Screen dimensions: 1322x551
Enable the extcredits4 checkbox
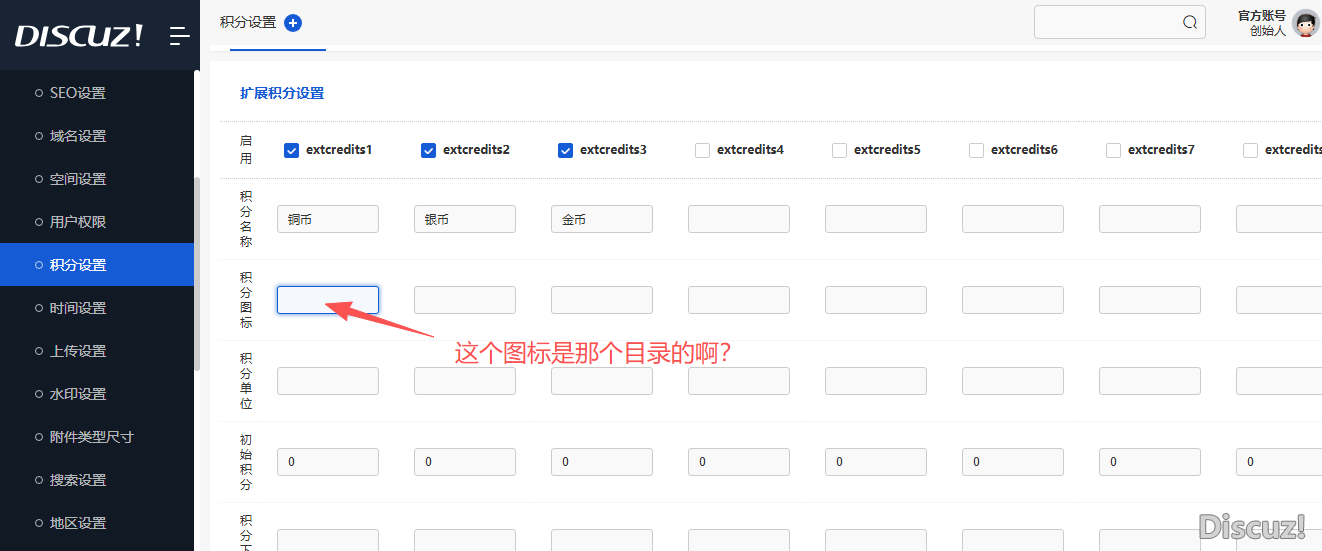tap(703, 150)
